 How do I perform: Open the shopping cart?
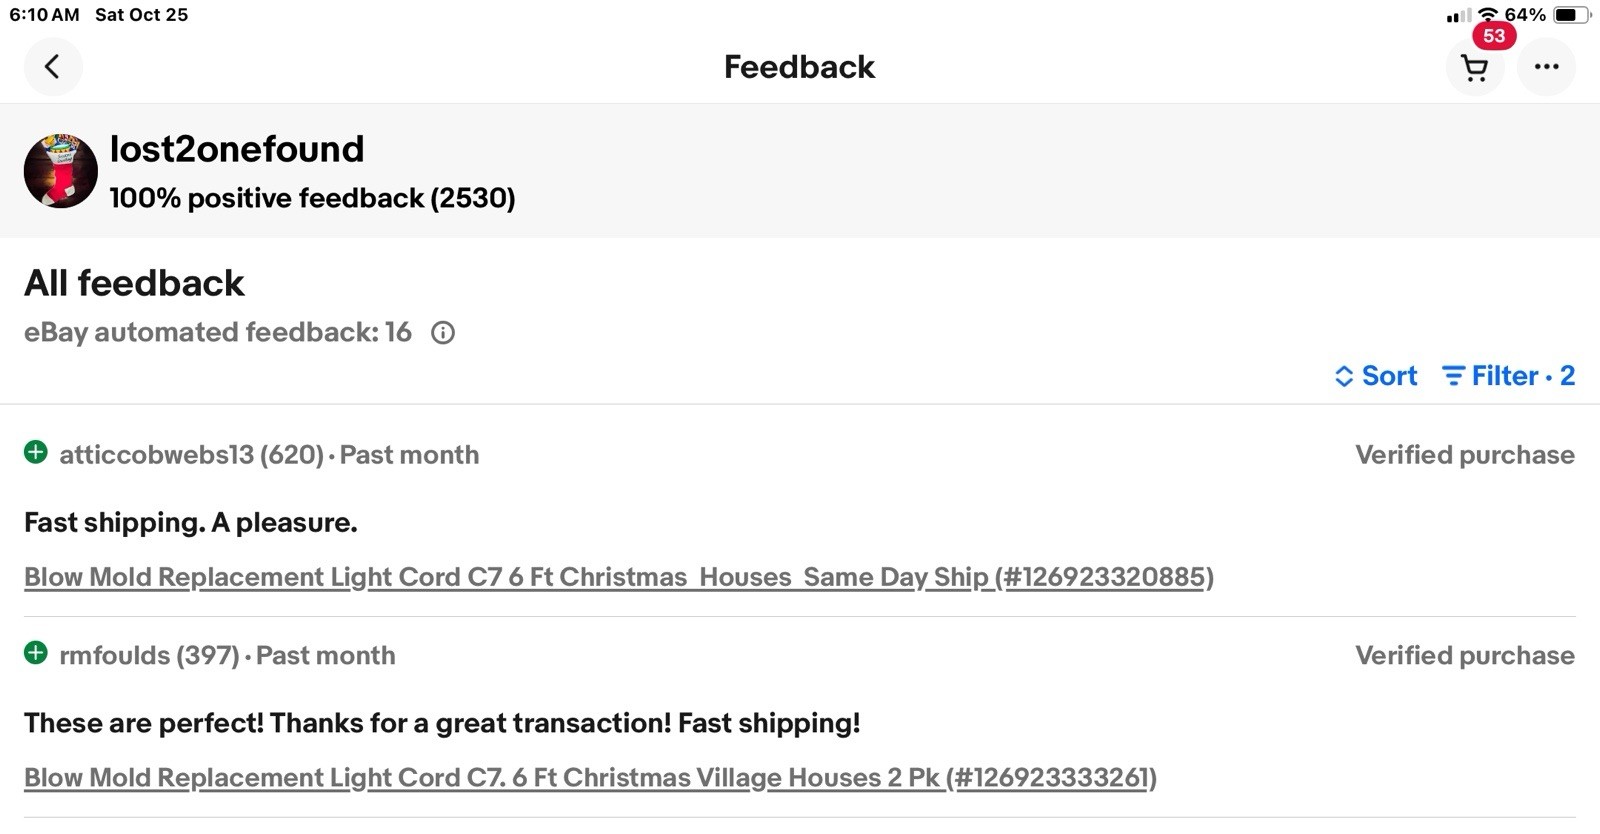[1474, 68]
